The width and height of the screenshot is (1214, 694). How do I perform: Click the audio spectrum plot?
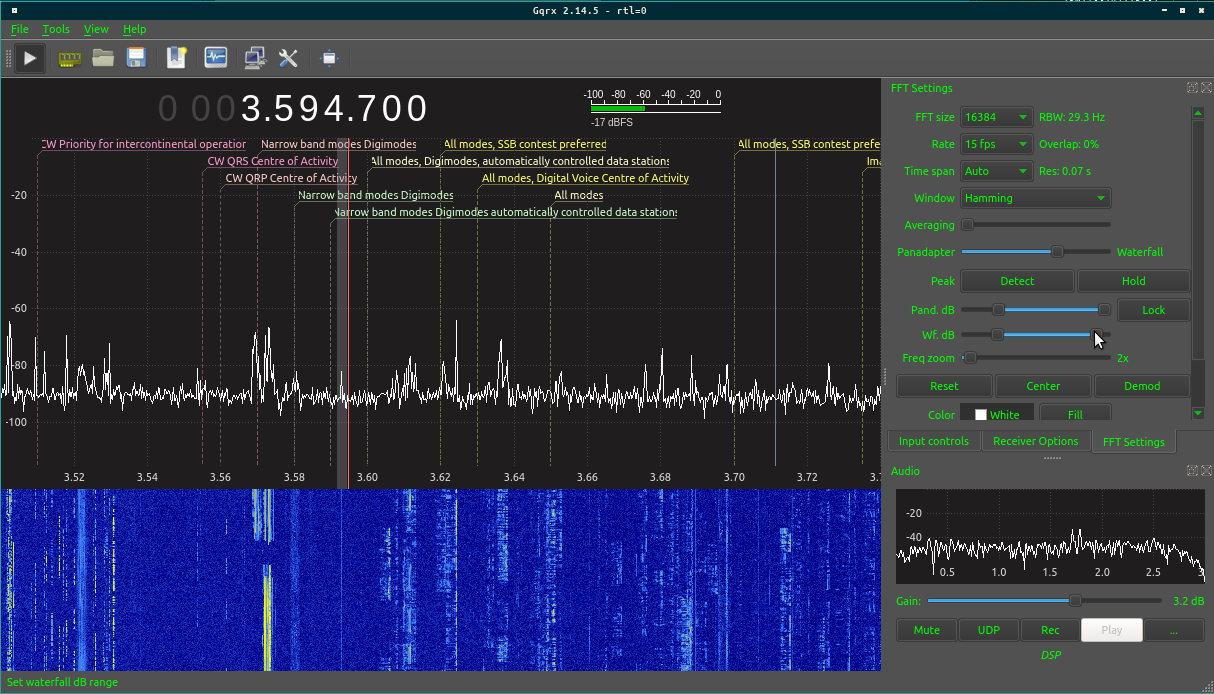pos(1050,536)
